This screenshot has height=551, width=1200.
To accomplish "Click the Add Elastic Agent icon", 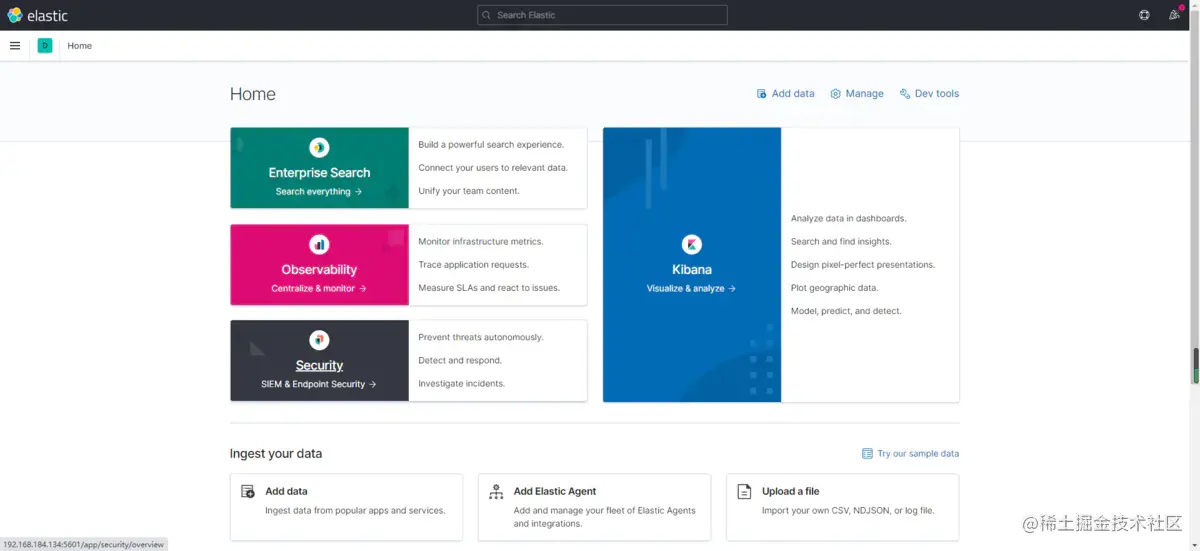I will (496, 492).
